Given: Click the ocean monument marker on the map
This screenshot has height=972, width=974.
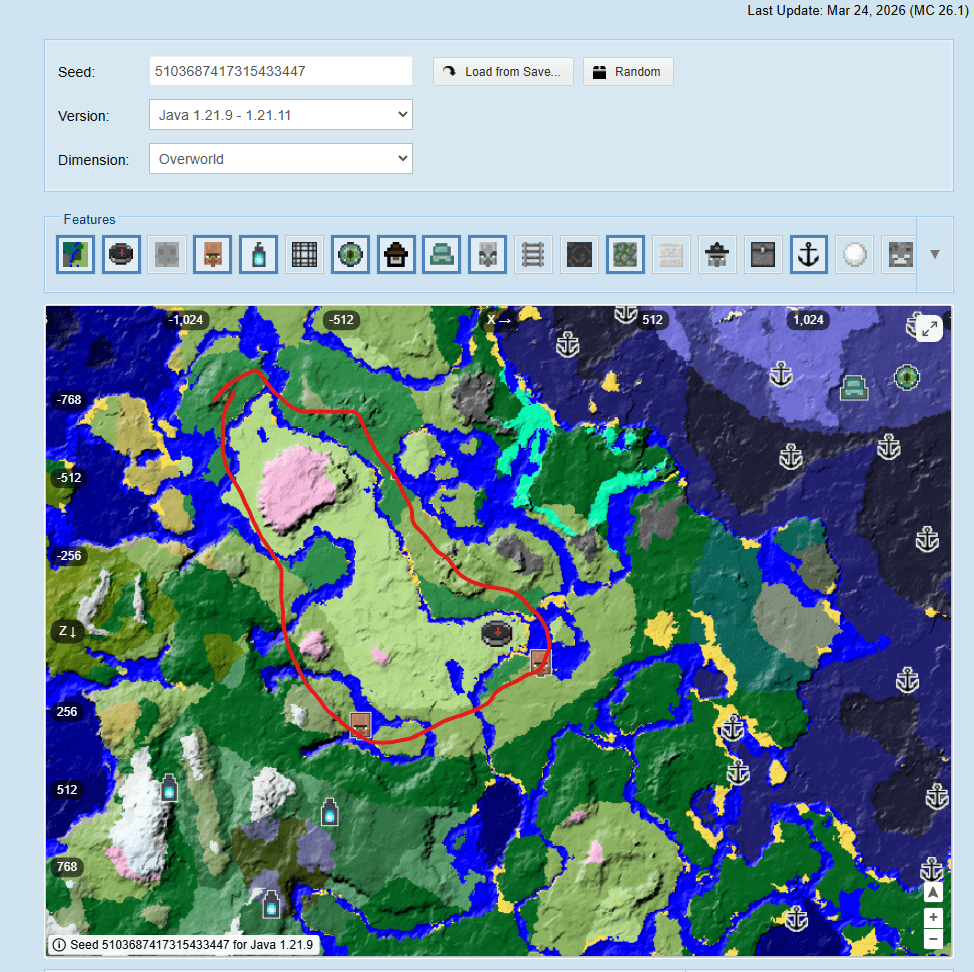Looking at the screenshot, I should click(x=853, y=387).
